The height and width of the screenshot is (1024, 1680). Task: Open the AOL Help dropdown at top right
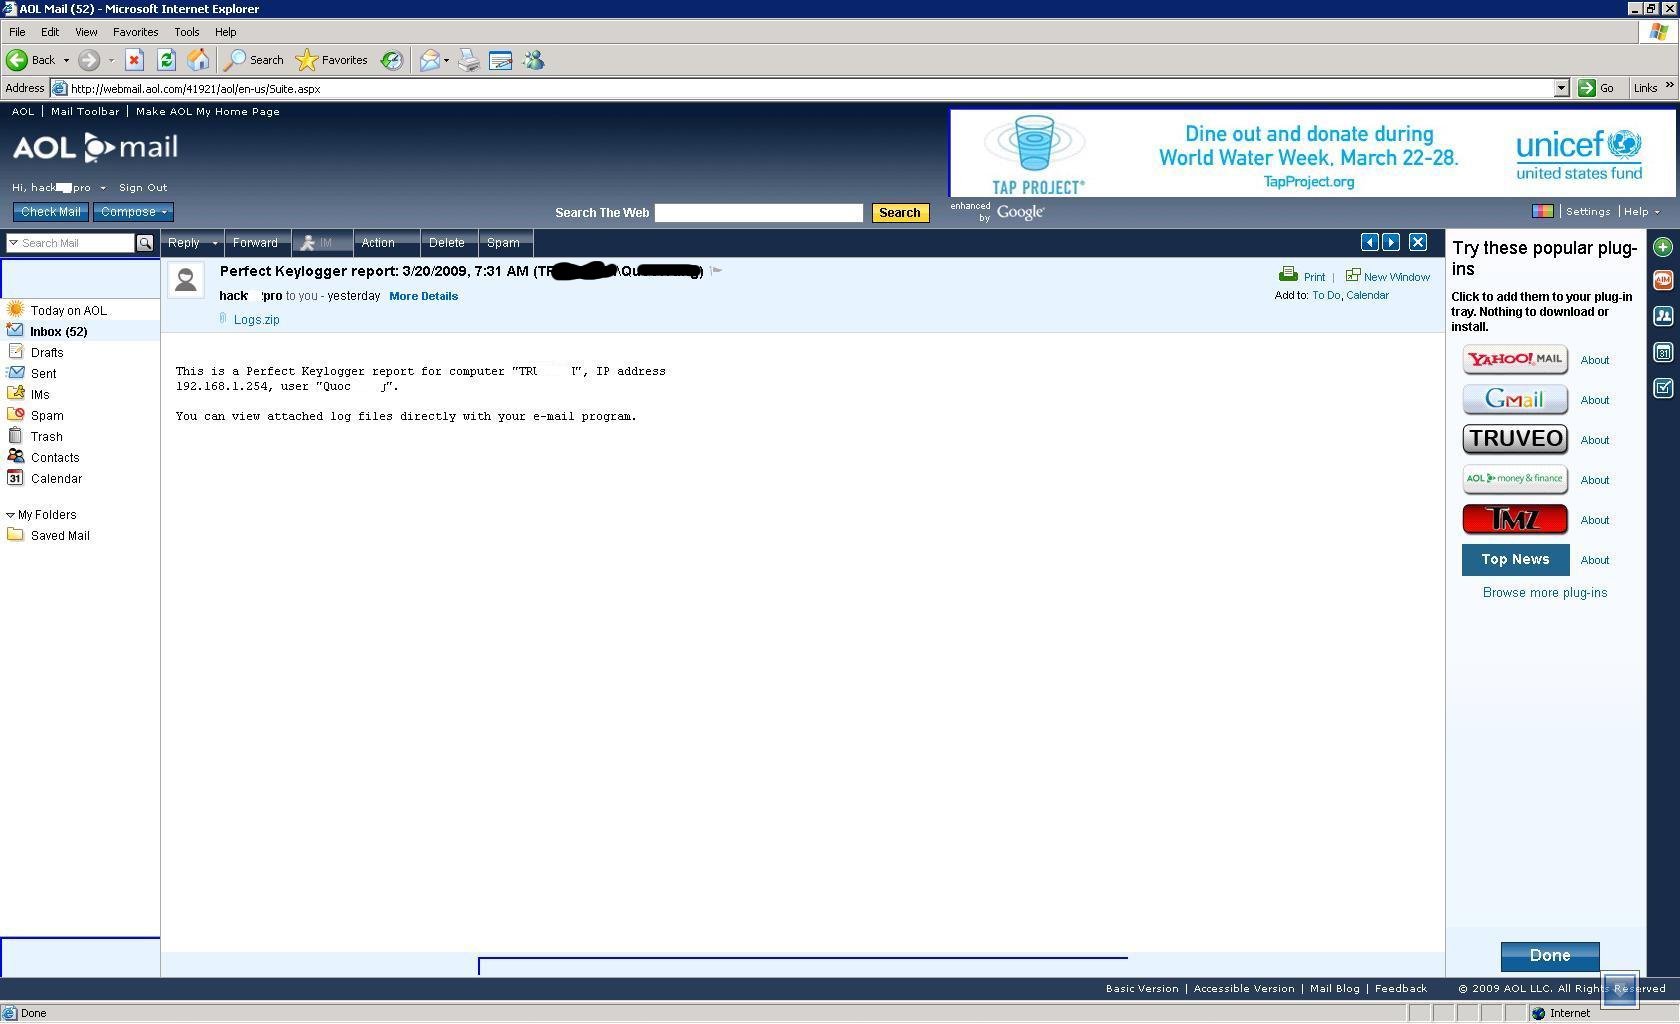(1641, 212)
